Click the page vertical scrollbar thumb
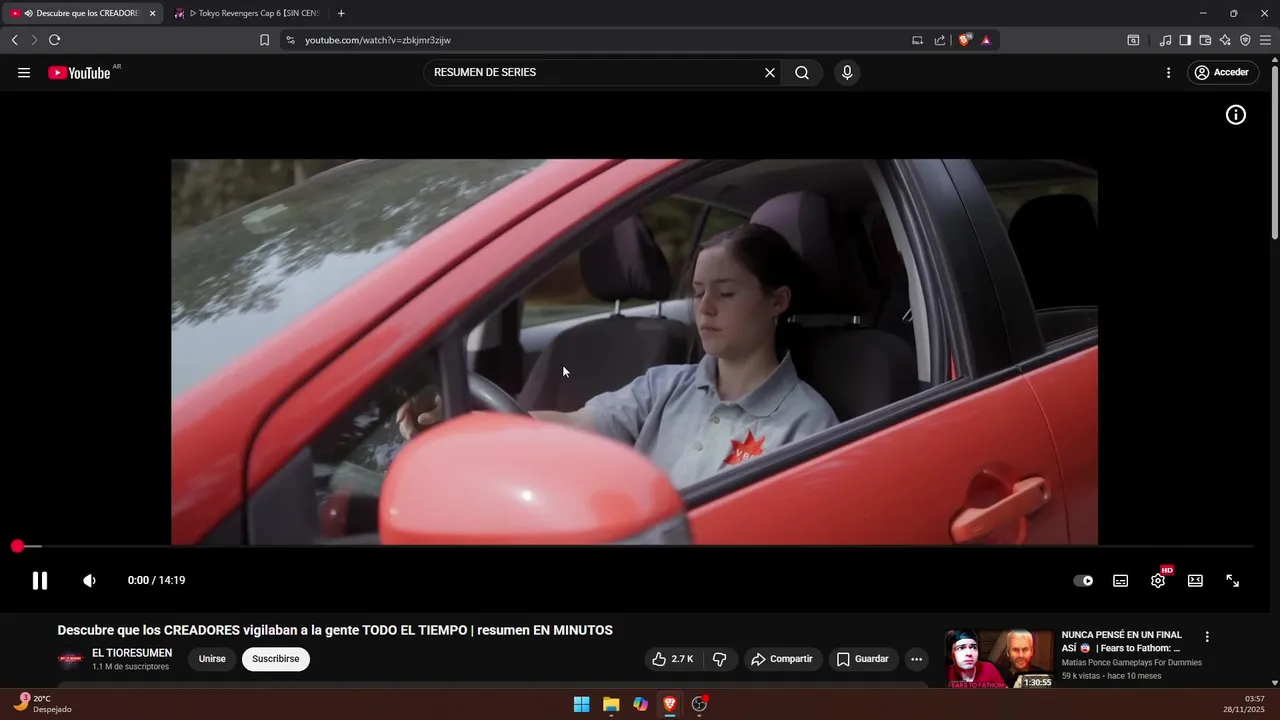This screenshot has width=1280, height=720. coord(1274,152)
